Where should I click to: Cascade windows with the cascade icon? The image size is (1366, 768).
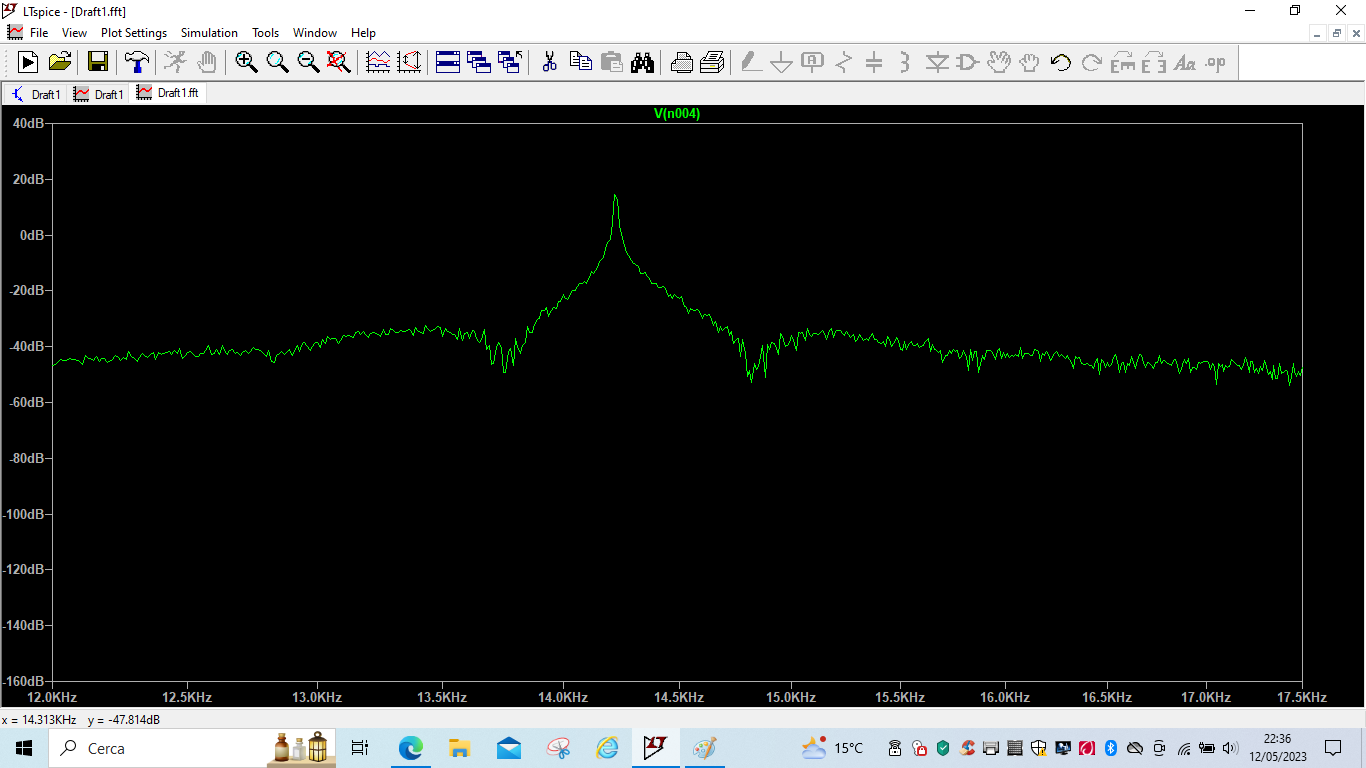(479, 62)
